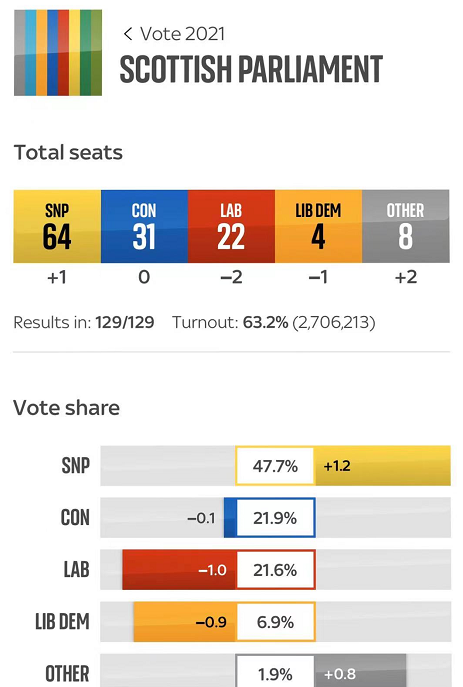The image size is (463, 687).
Task: Select the CON 31 seats tile
Action: [144, 226]
